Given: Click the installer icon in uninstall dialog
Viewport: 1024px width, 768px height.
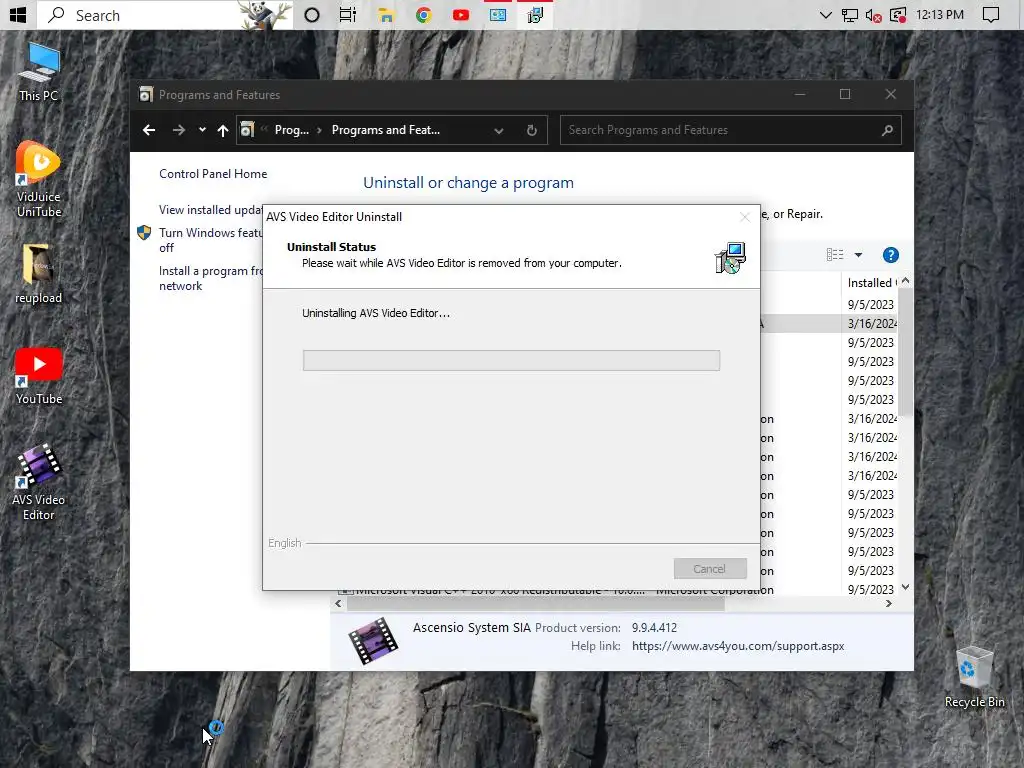Looking at the screenshot, I should (729, 257).
